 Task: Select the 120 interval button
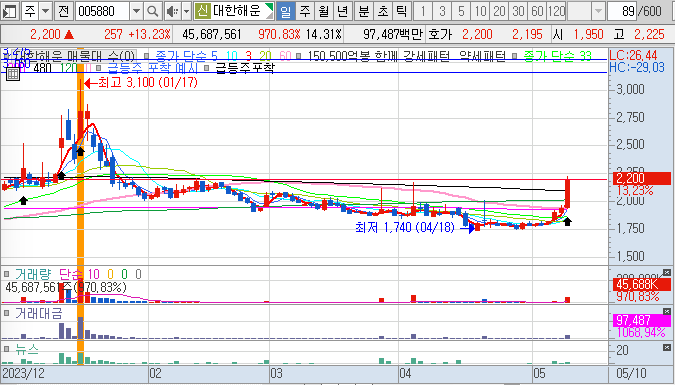[x=556, y=11]
